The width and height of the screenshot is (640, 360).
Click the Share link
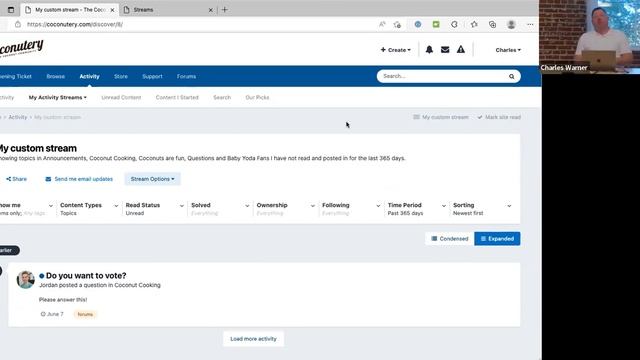[16, 179]
